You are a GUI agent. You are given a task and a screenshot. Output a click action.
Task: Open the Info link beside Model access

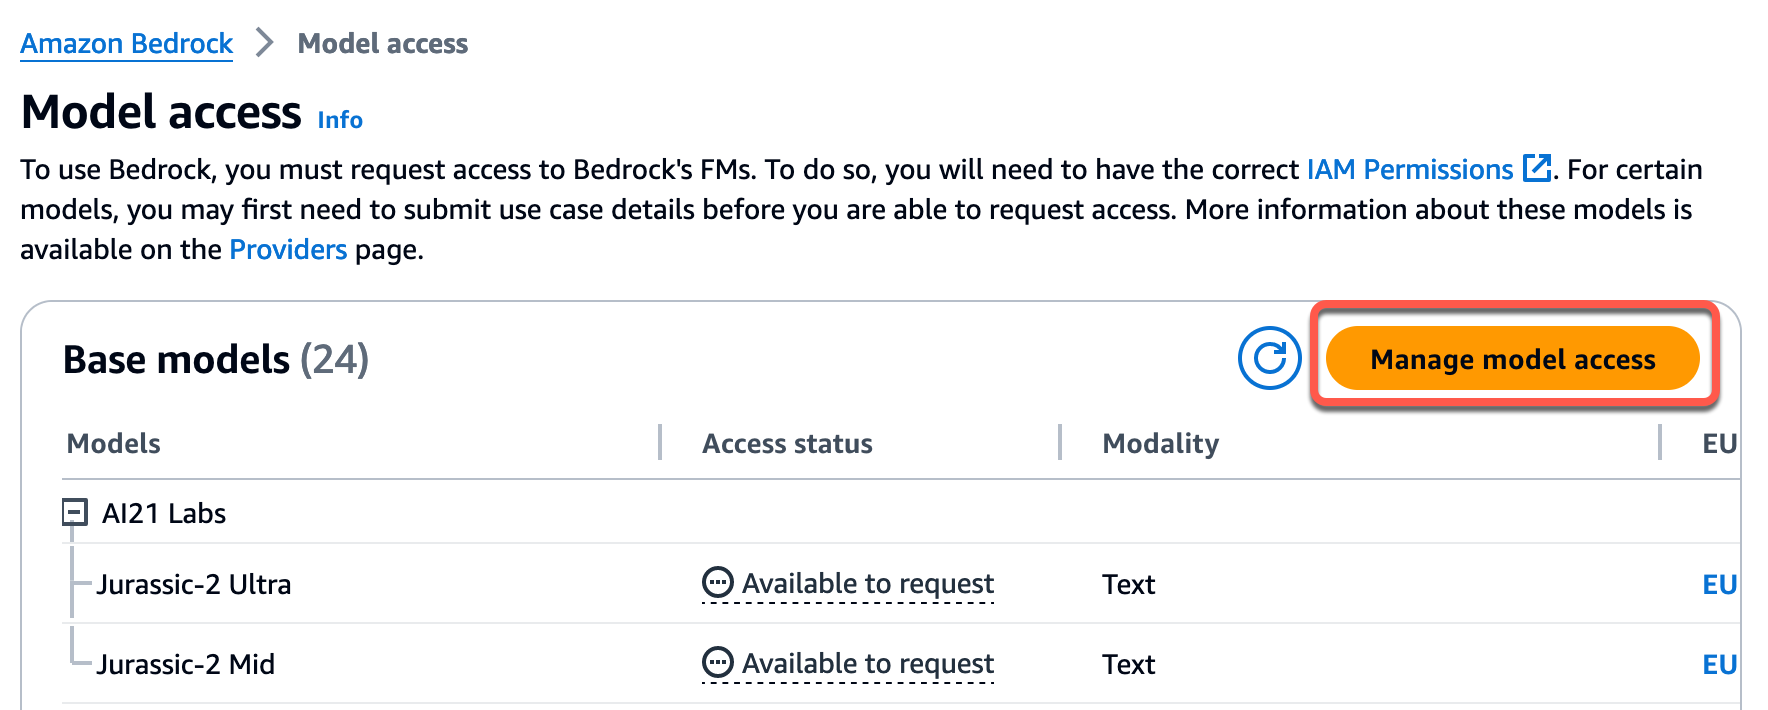pyautogui.click(x=340, y=120)
